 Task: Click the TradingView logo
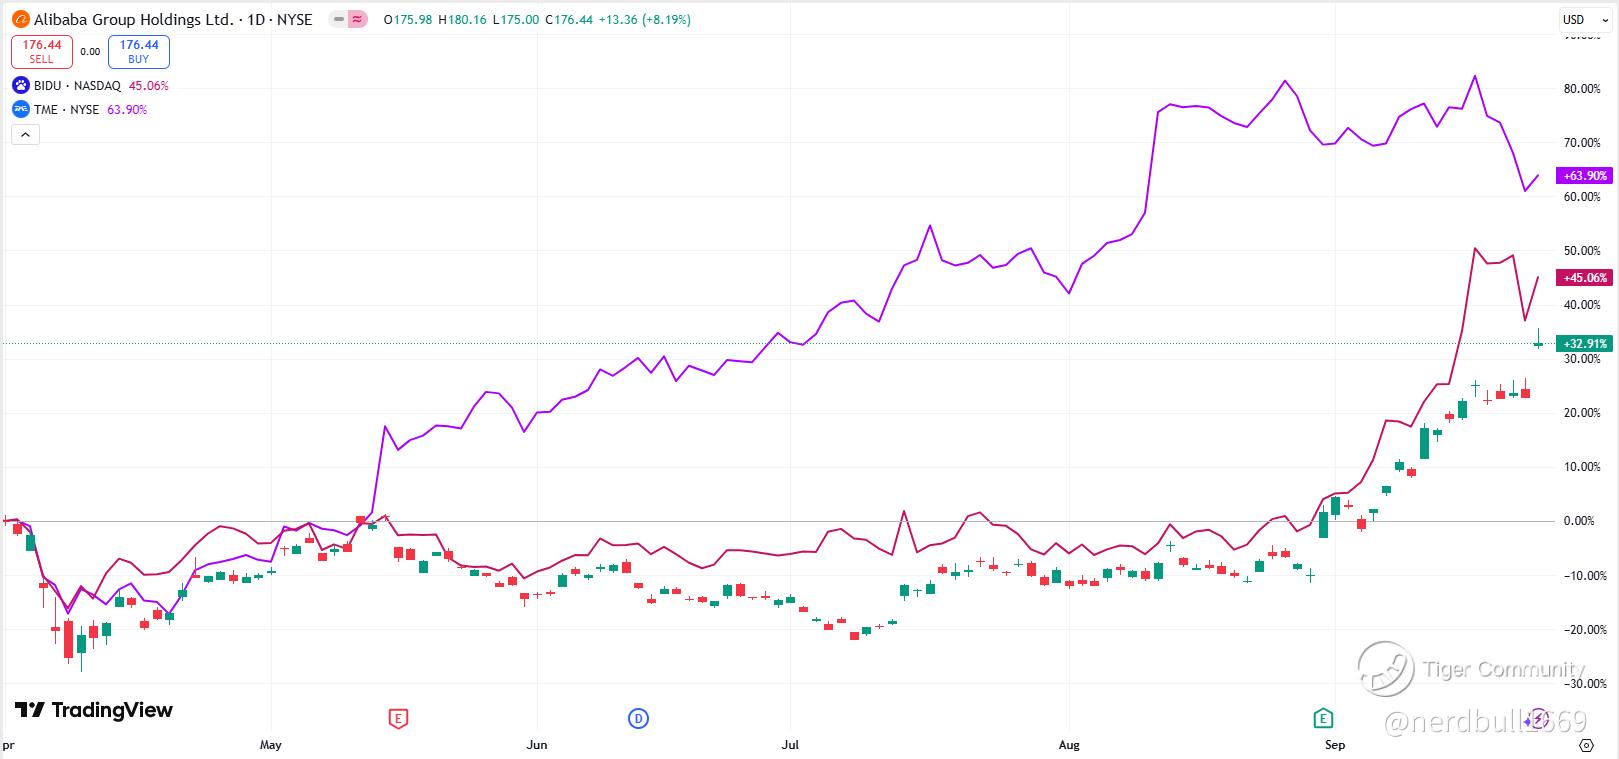(x=93, y=710)
